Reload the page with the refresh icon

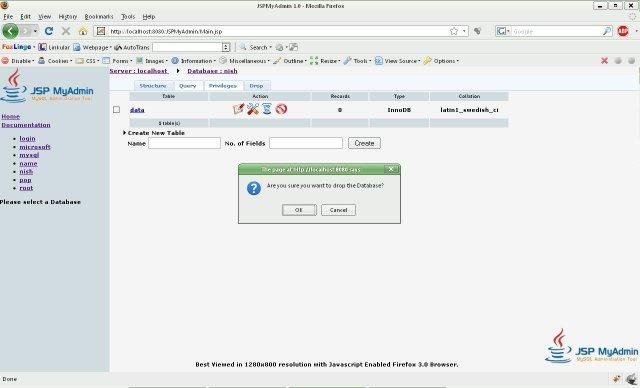point(49,31)
